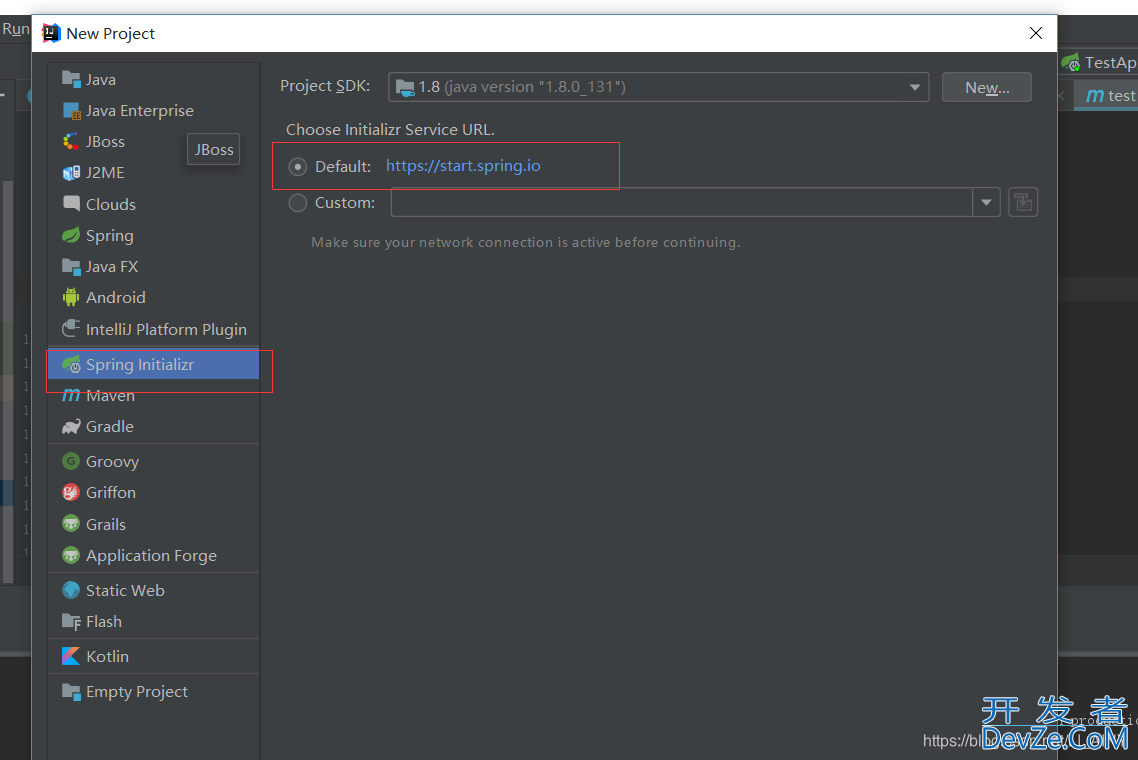The image size is (1138, 760).
Task: Select Static Web project type label
Action: (125, 590)
